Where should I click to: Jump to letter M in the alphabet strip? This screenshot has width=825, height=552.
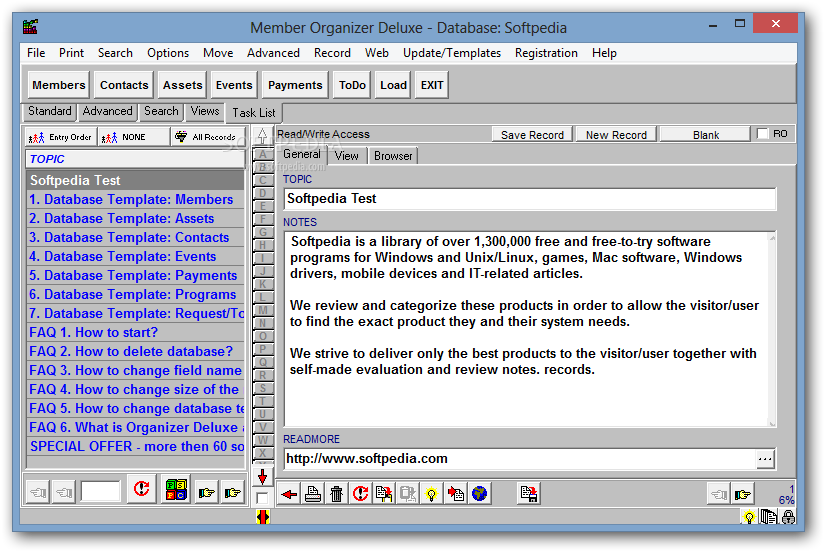pyautogui.click(x=263, y=310)
